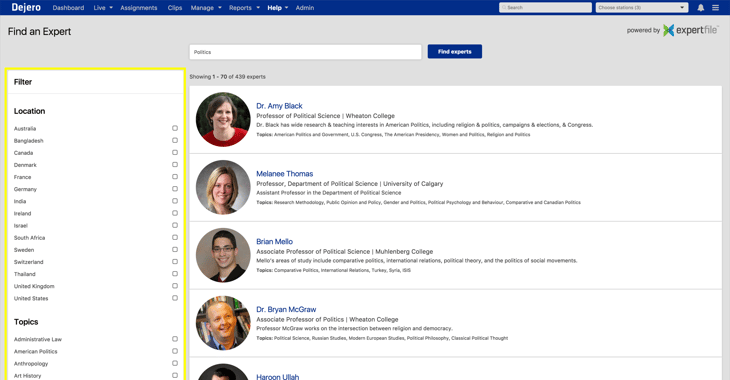The height and width of the screenshot is (380, 730).
Task: Check the Canada location filter
Action: [x=175, y=152]
